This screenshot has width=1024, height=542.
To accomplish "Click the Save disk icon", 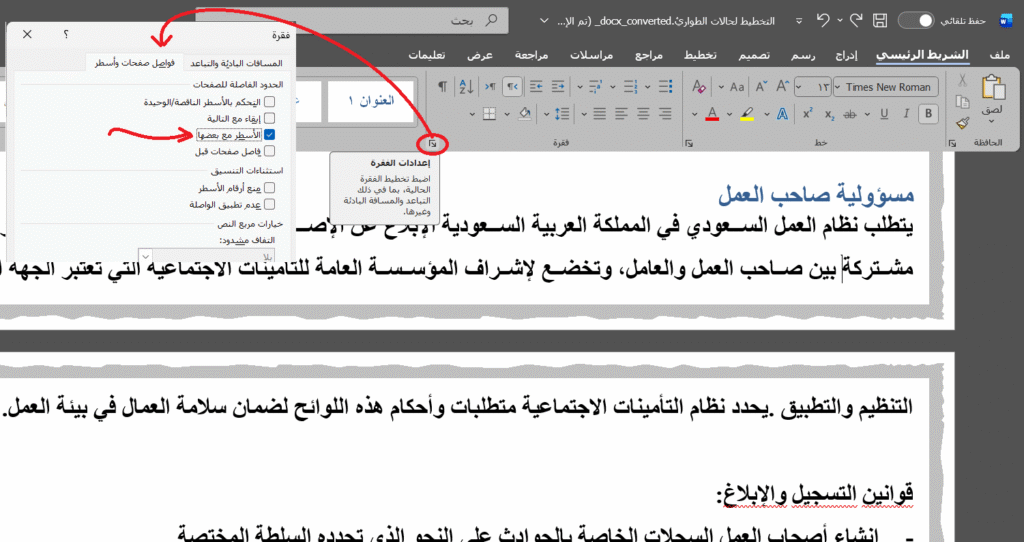I will pos(879,20).
